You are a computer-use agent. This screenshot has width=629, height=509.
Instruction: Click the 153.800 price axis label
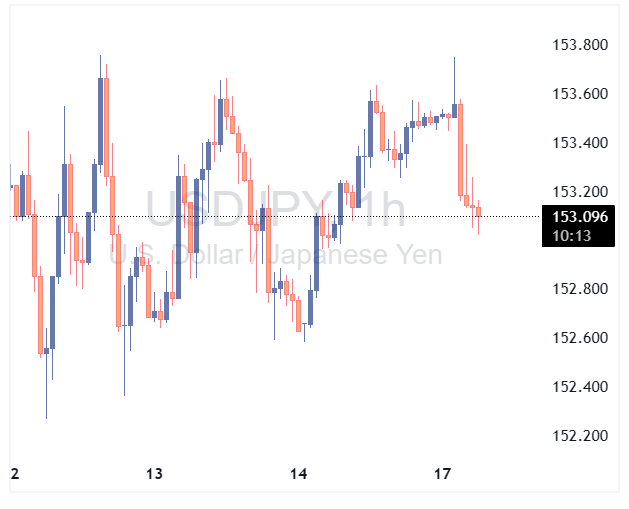(581, 45)
